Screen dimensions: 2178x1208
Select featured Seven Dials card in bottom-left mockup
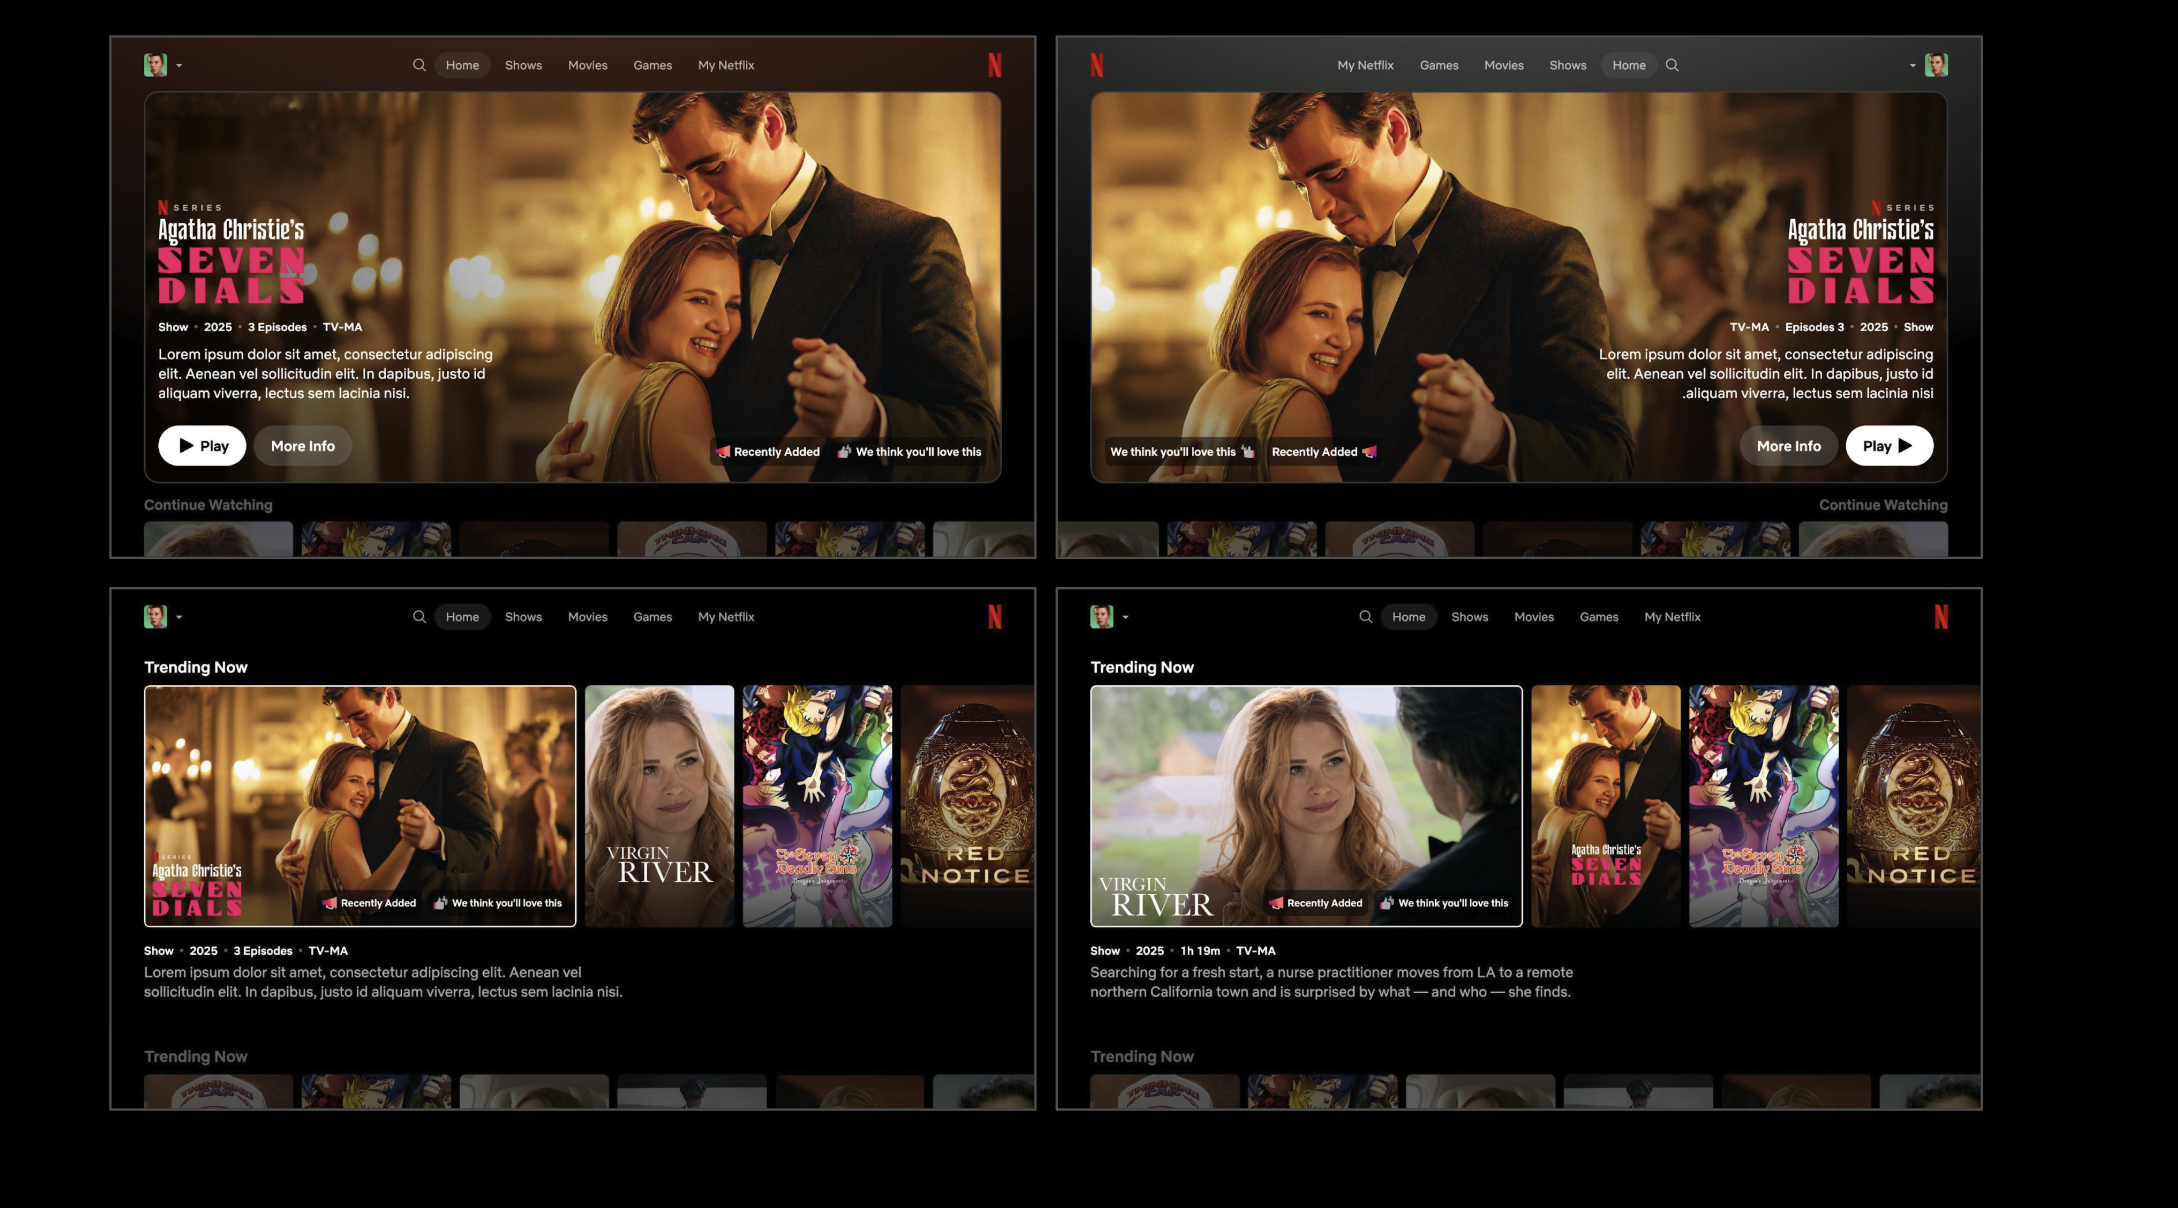[360, 806]
